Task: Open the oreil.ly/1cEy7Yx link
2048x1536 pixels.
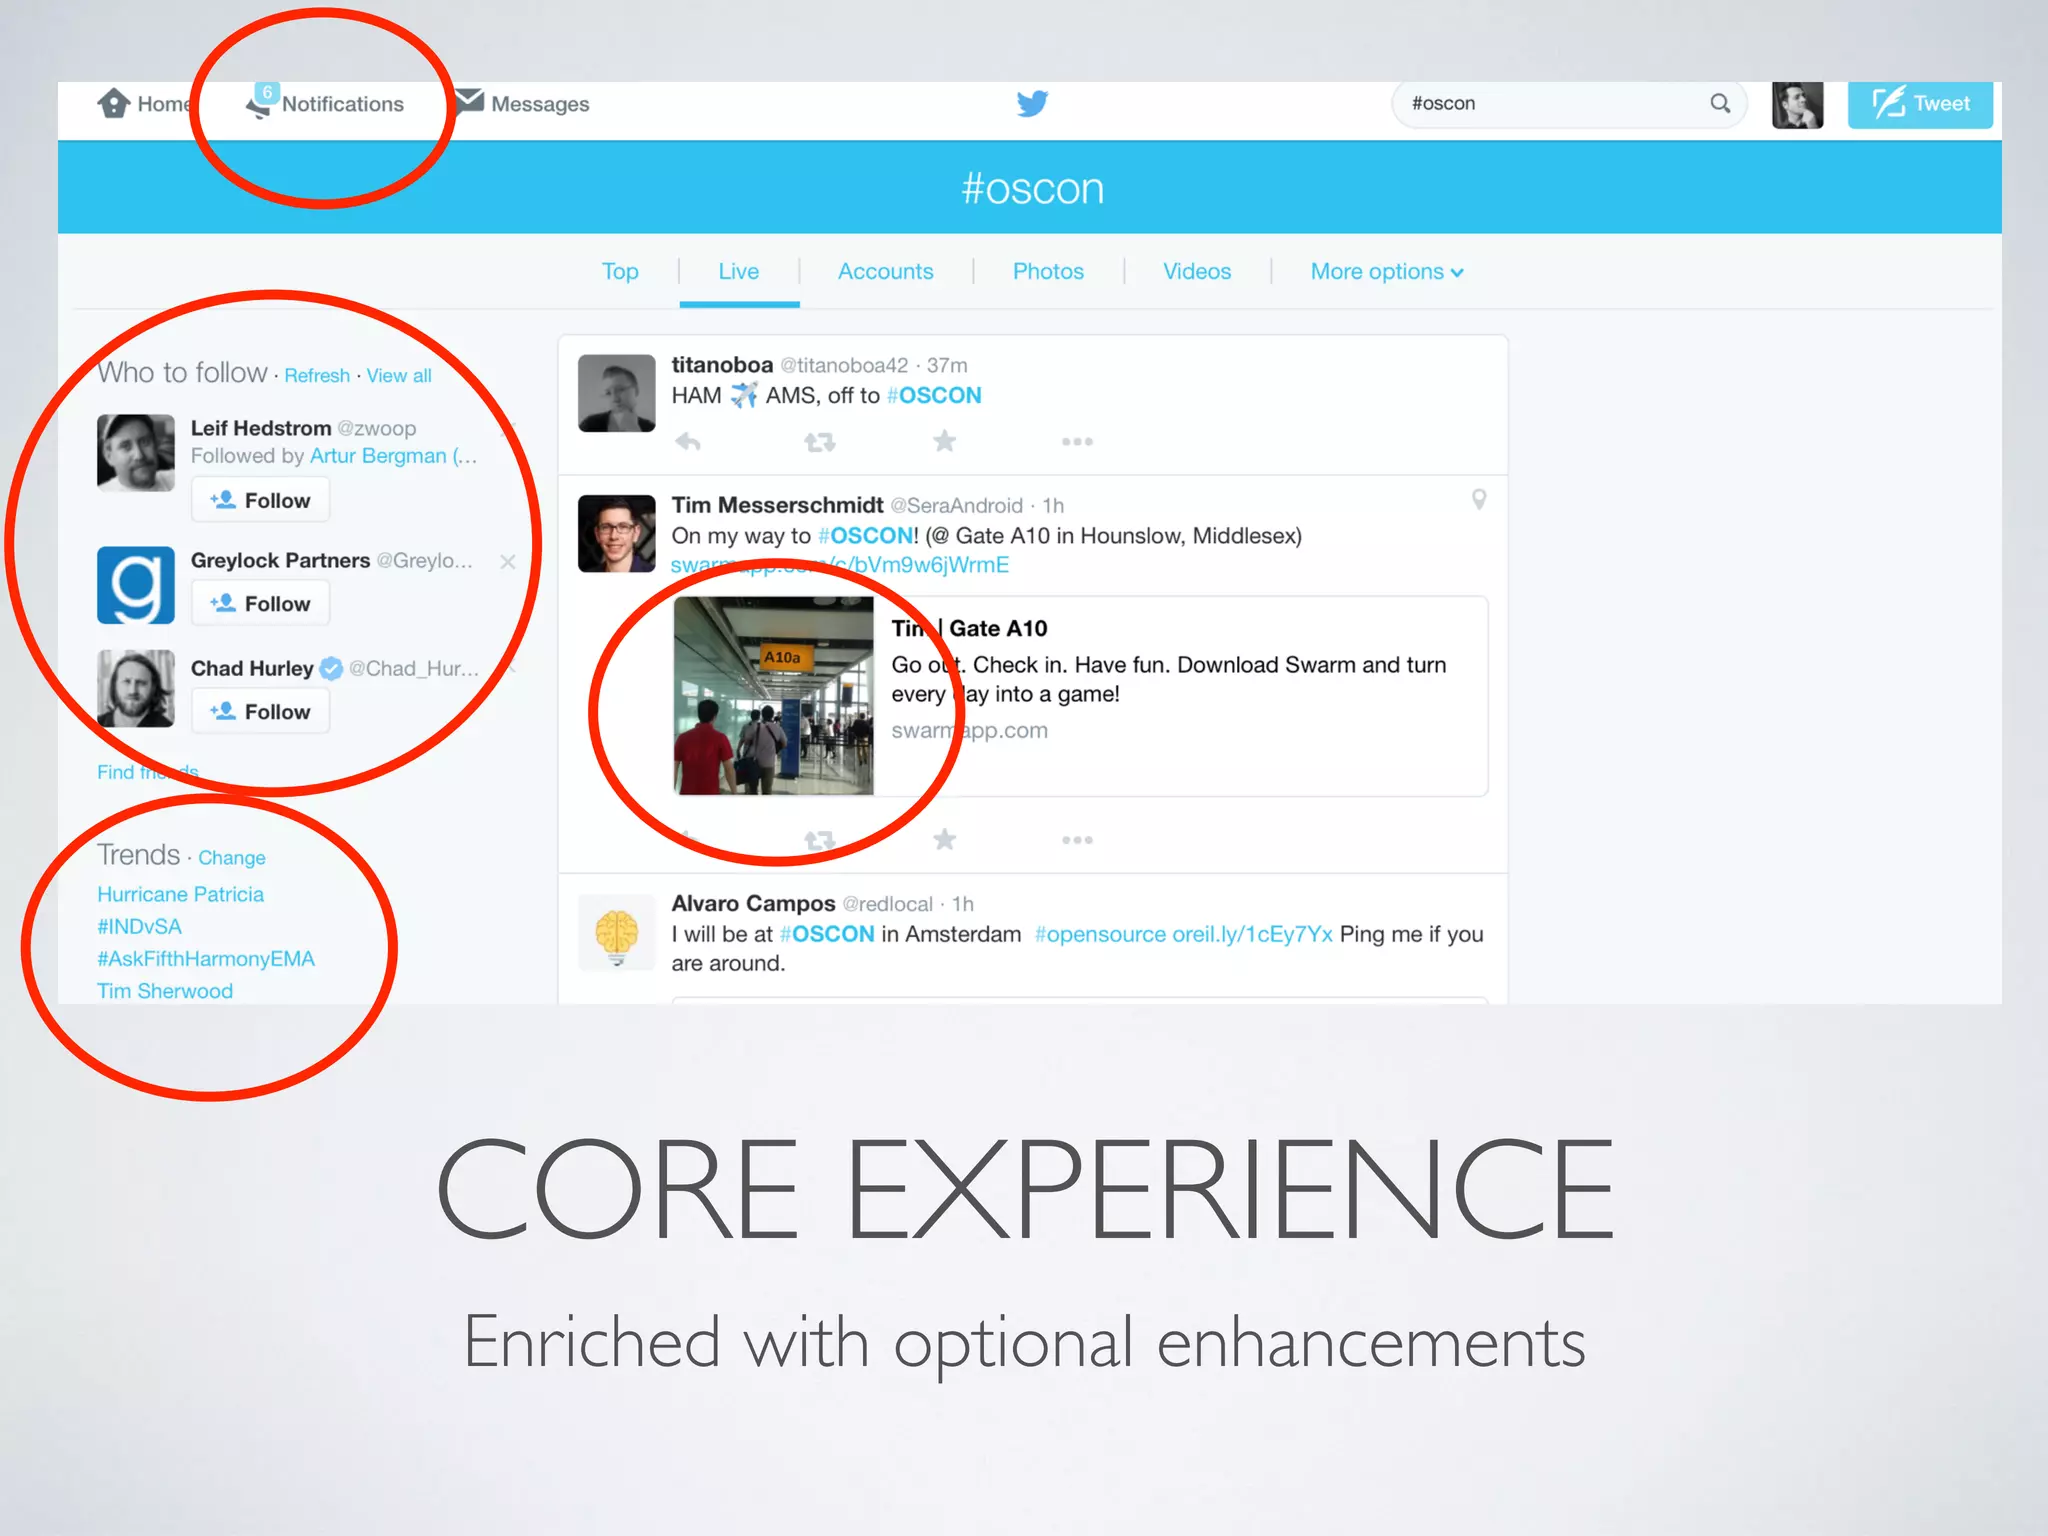Action: (x=1252, y=935)
